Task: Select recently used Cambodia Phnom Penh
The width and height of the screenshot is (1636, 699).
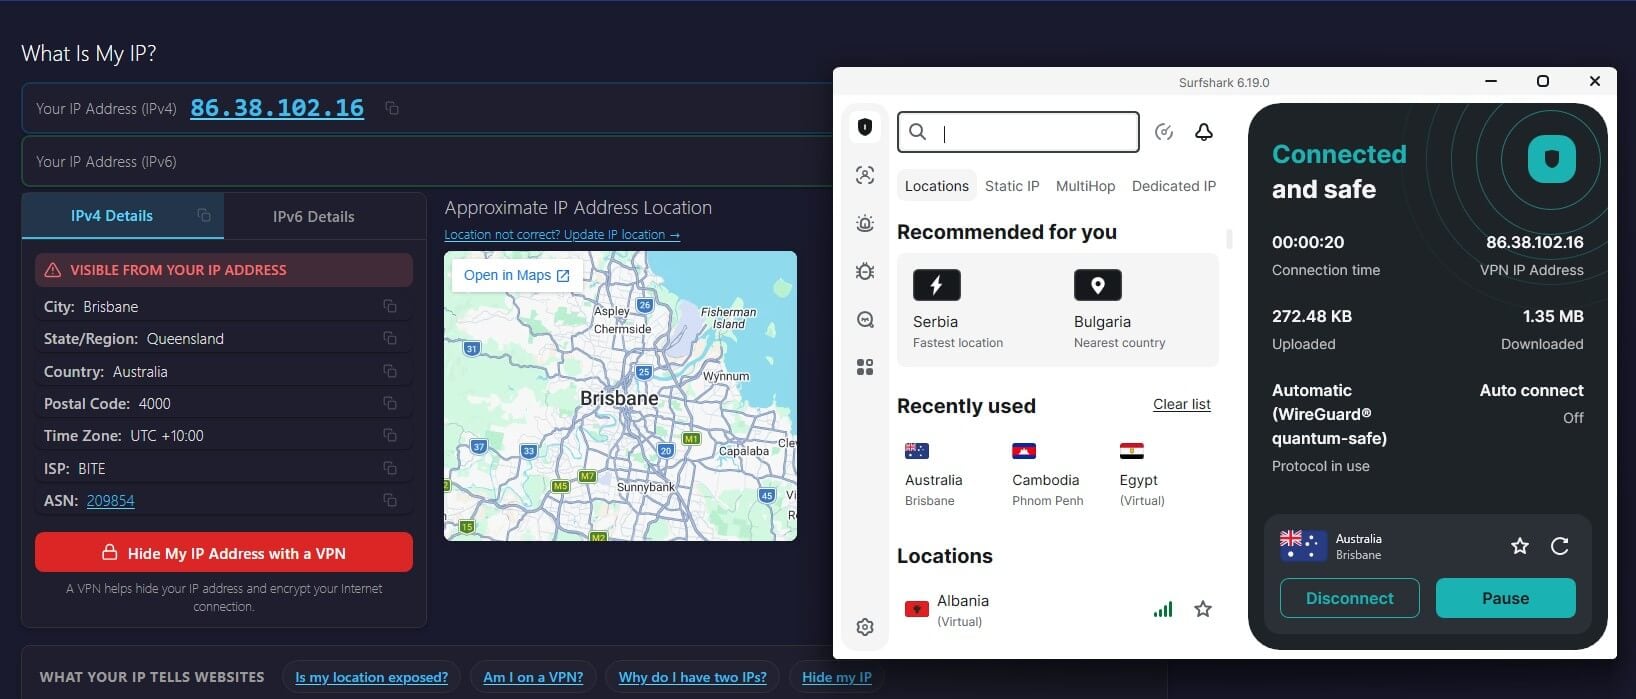Action: 1047,475
